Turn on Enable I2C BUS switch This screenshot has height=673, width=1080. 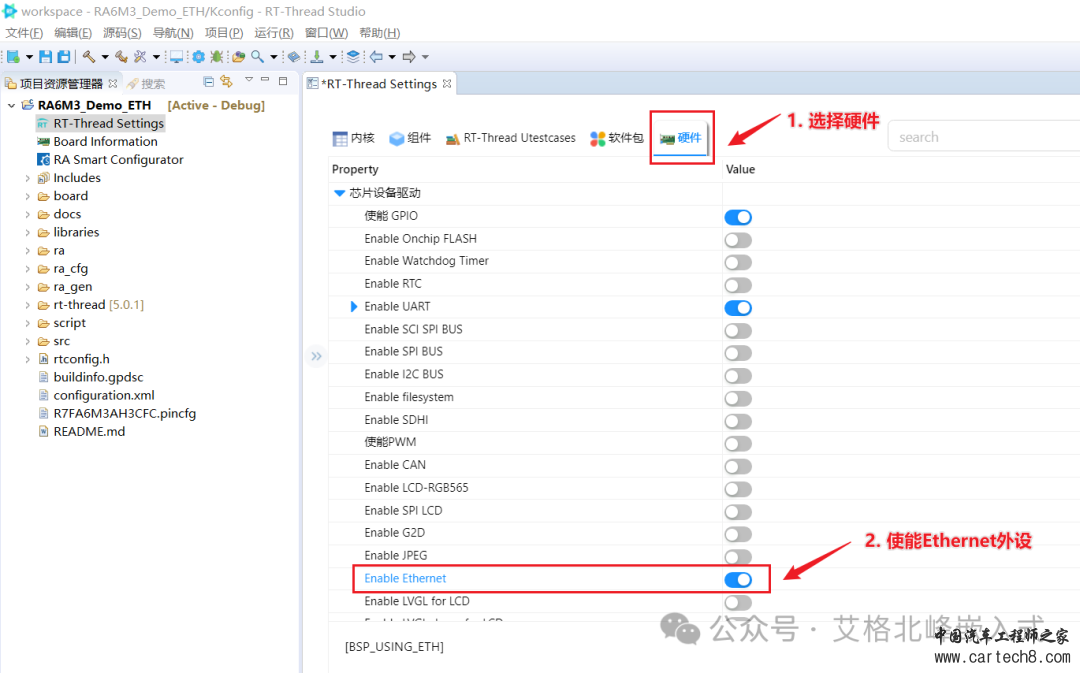click(x=738, y=376)
